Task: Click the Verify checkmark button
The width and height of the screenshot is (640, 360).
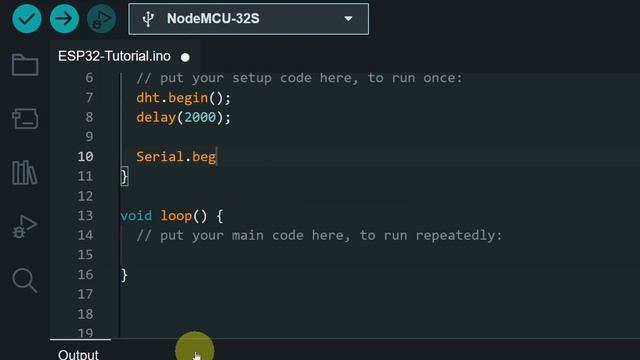Action: [27, 18]
